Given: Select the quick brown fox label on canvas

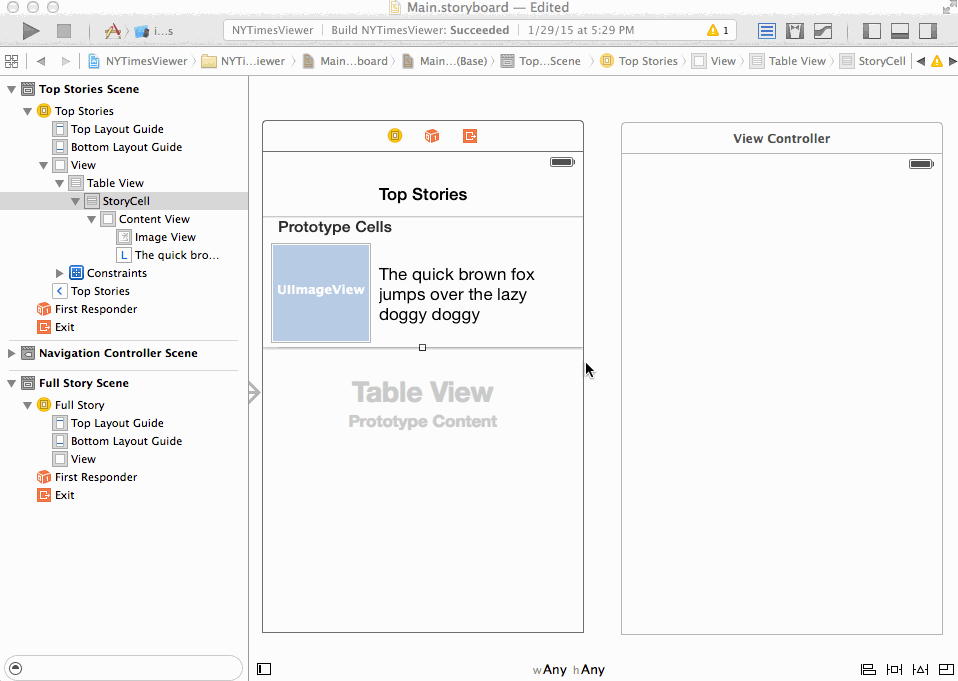Looking at the screenshot, I should 457,294.
